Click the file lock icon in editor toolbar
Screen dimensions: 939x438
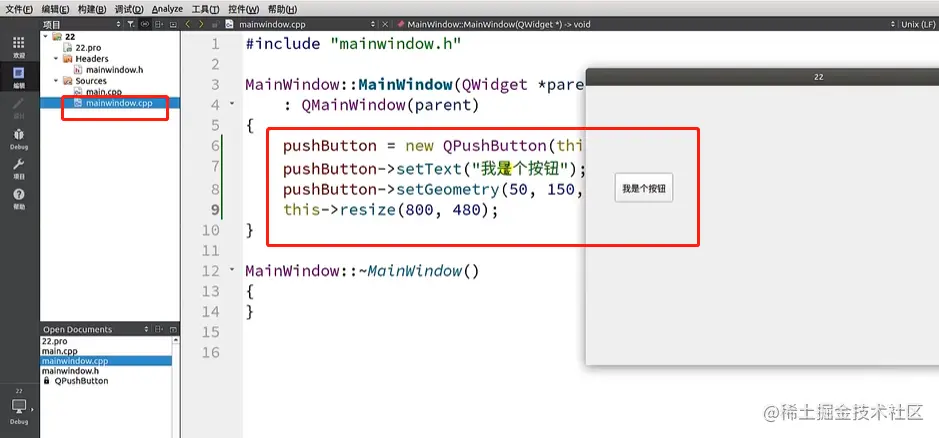215,25
